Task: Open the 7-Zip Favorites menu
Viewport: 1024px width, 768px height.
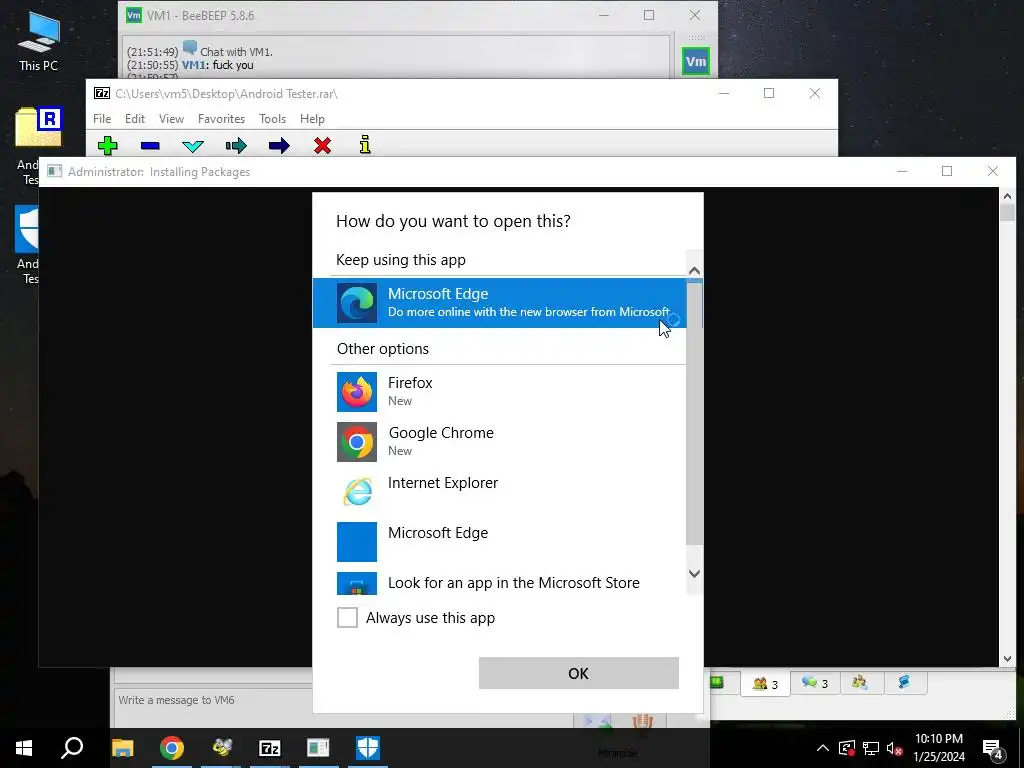Action: click(x=221, y=119)
